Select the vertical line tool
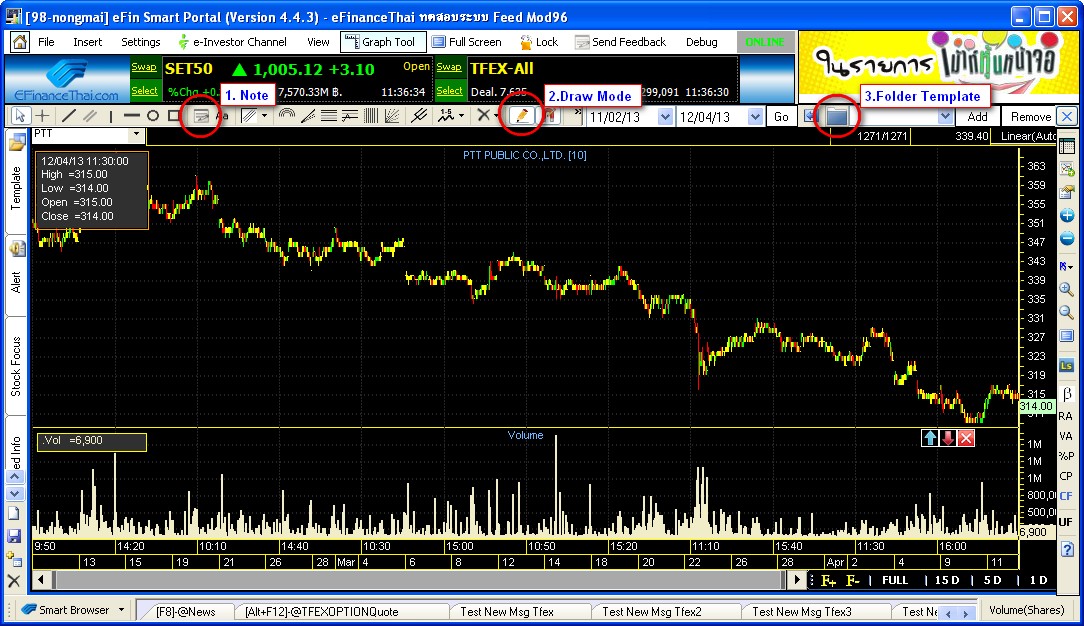 click(111, 116)
